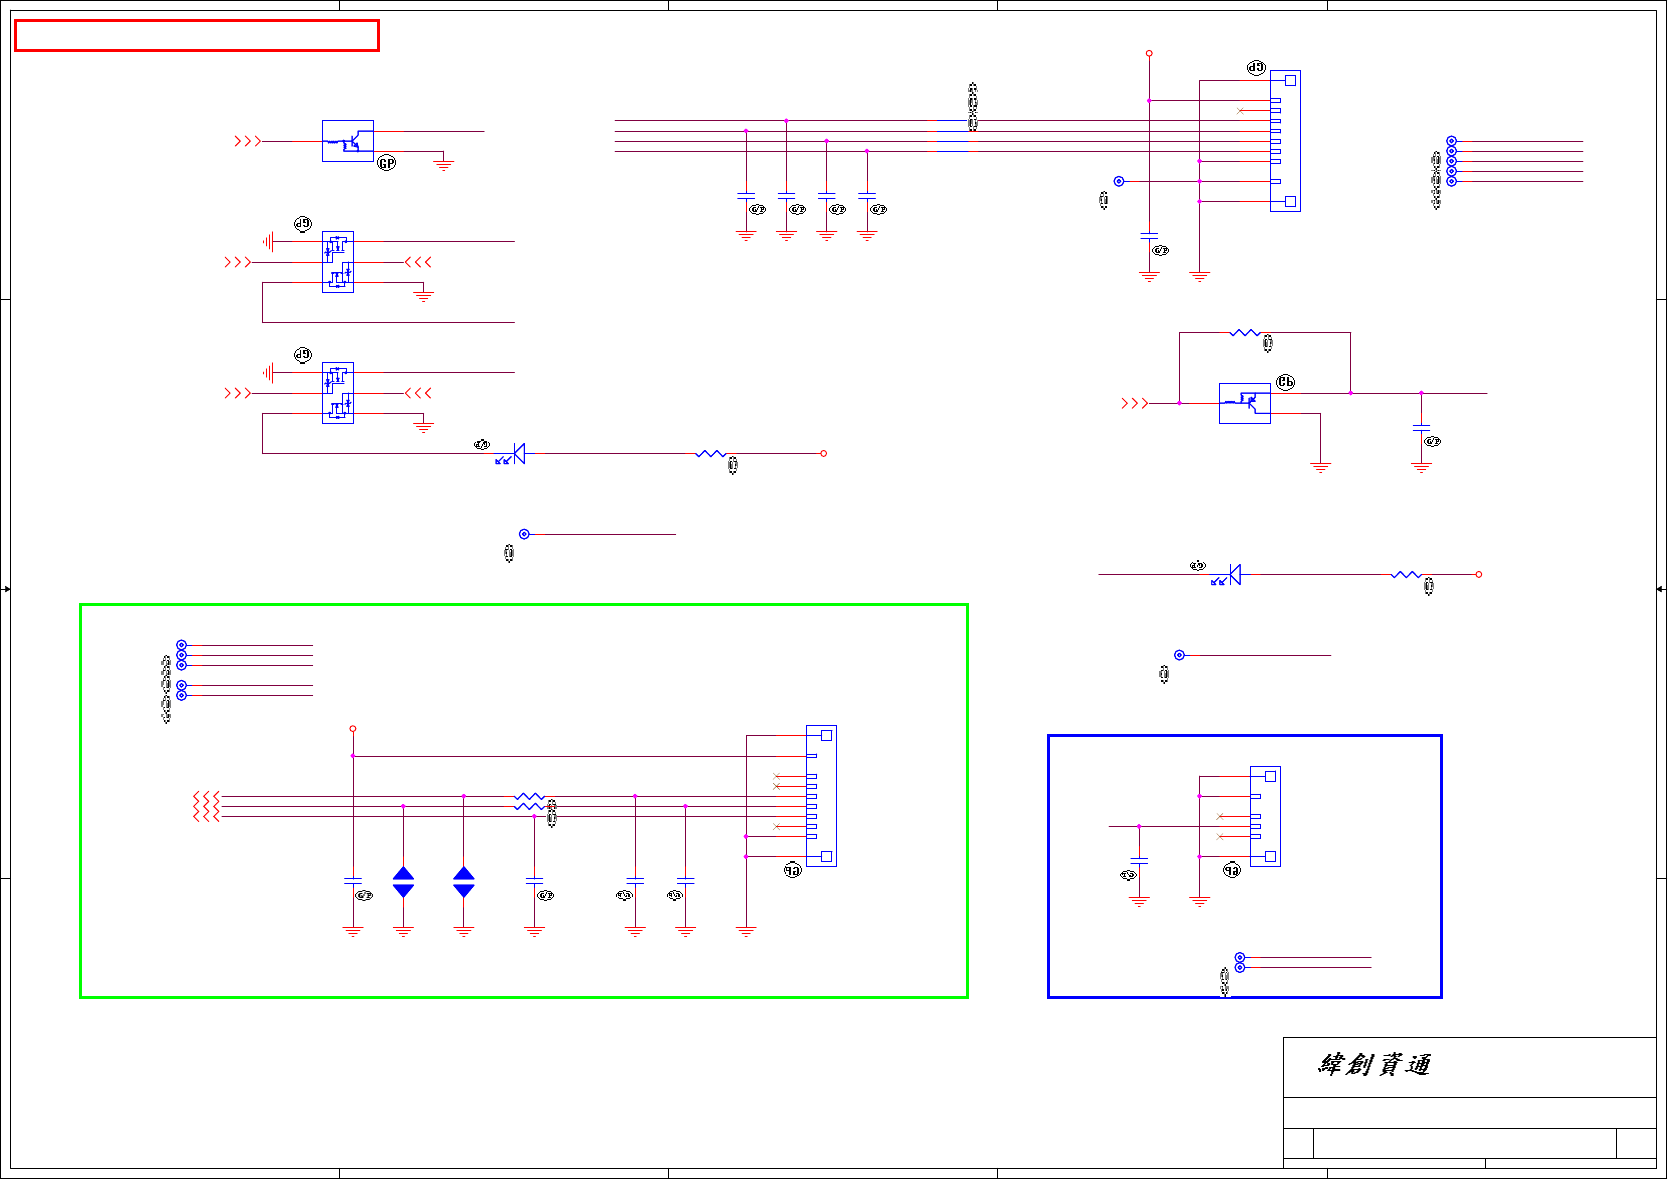Select the test point below the right LED
The width and height of the screenshot is (1668, 1179).
point(1179,655)
